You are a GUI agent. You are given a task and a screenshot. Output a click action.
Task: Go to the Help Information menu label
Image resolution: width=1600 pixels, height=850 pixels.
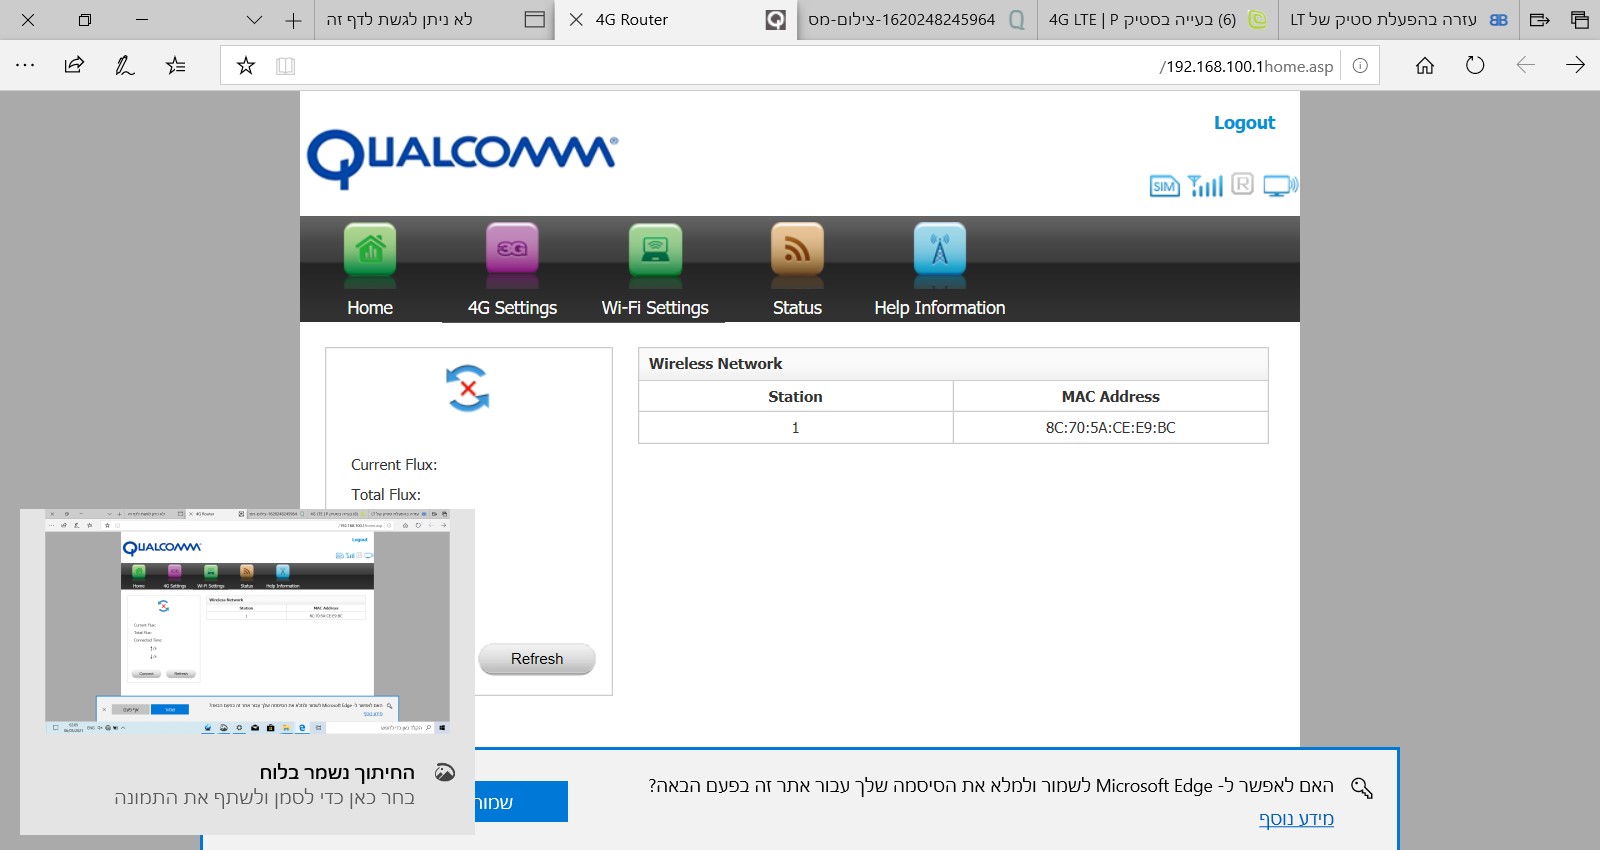tap(940, 308)
